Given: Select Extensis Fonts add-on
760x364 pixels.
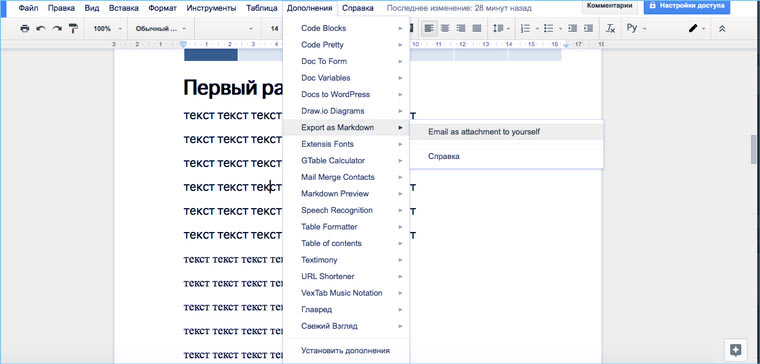Looking at the screenshot, I should click(346, 144).
